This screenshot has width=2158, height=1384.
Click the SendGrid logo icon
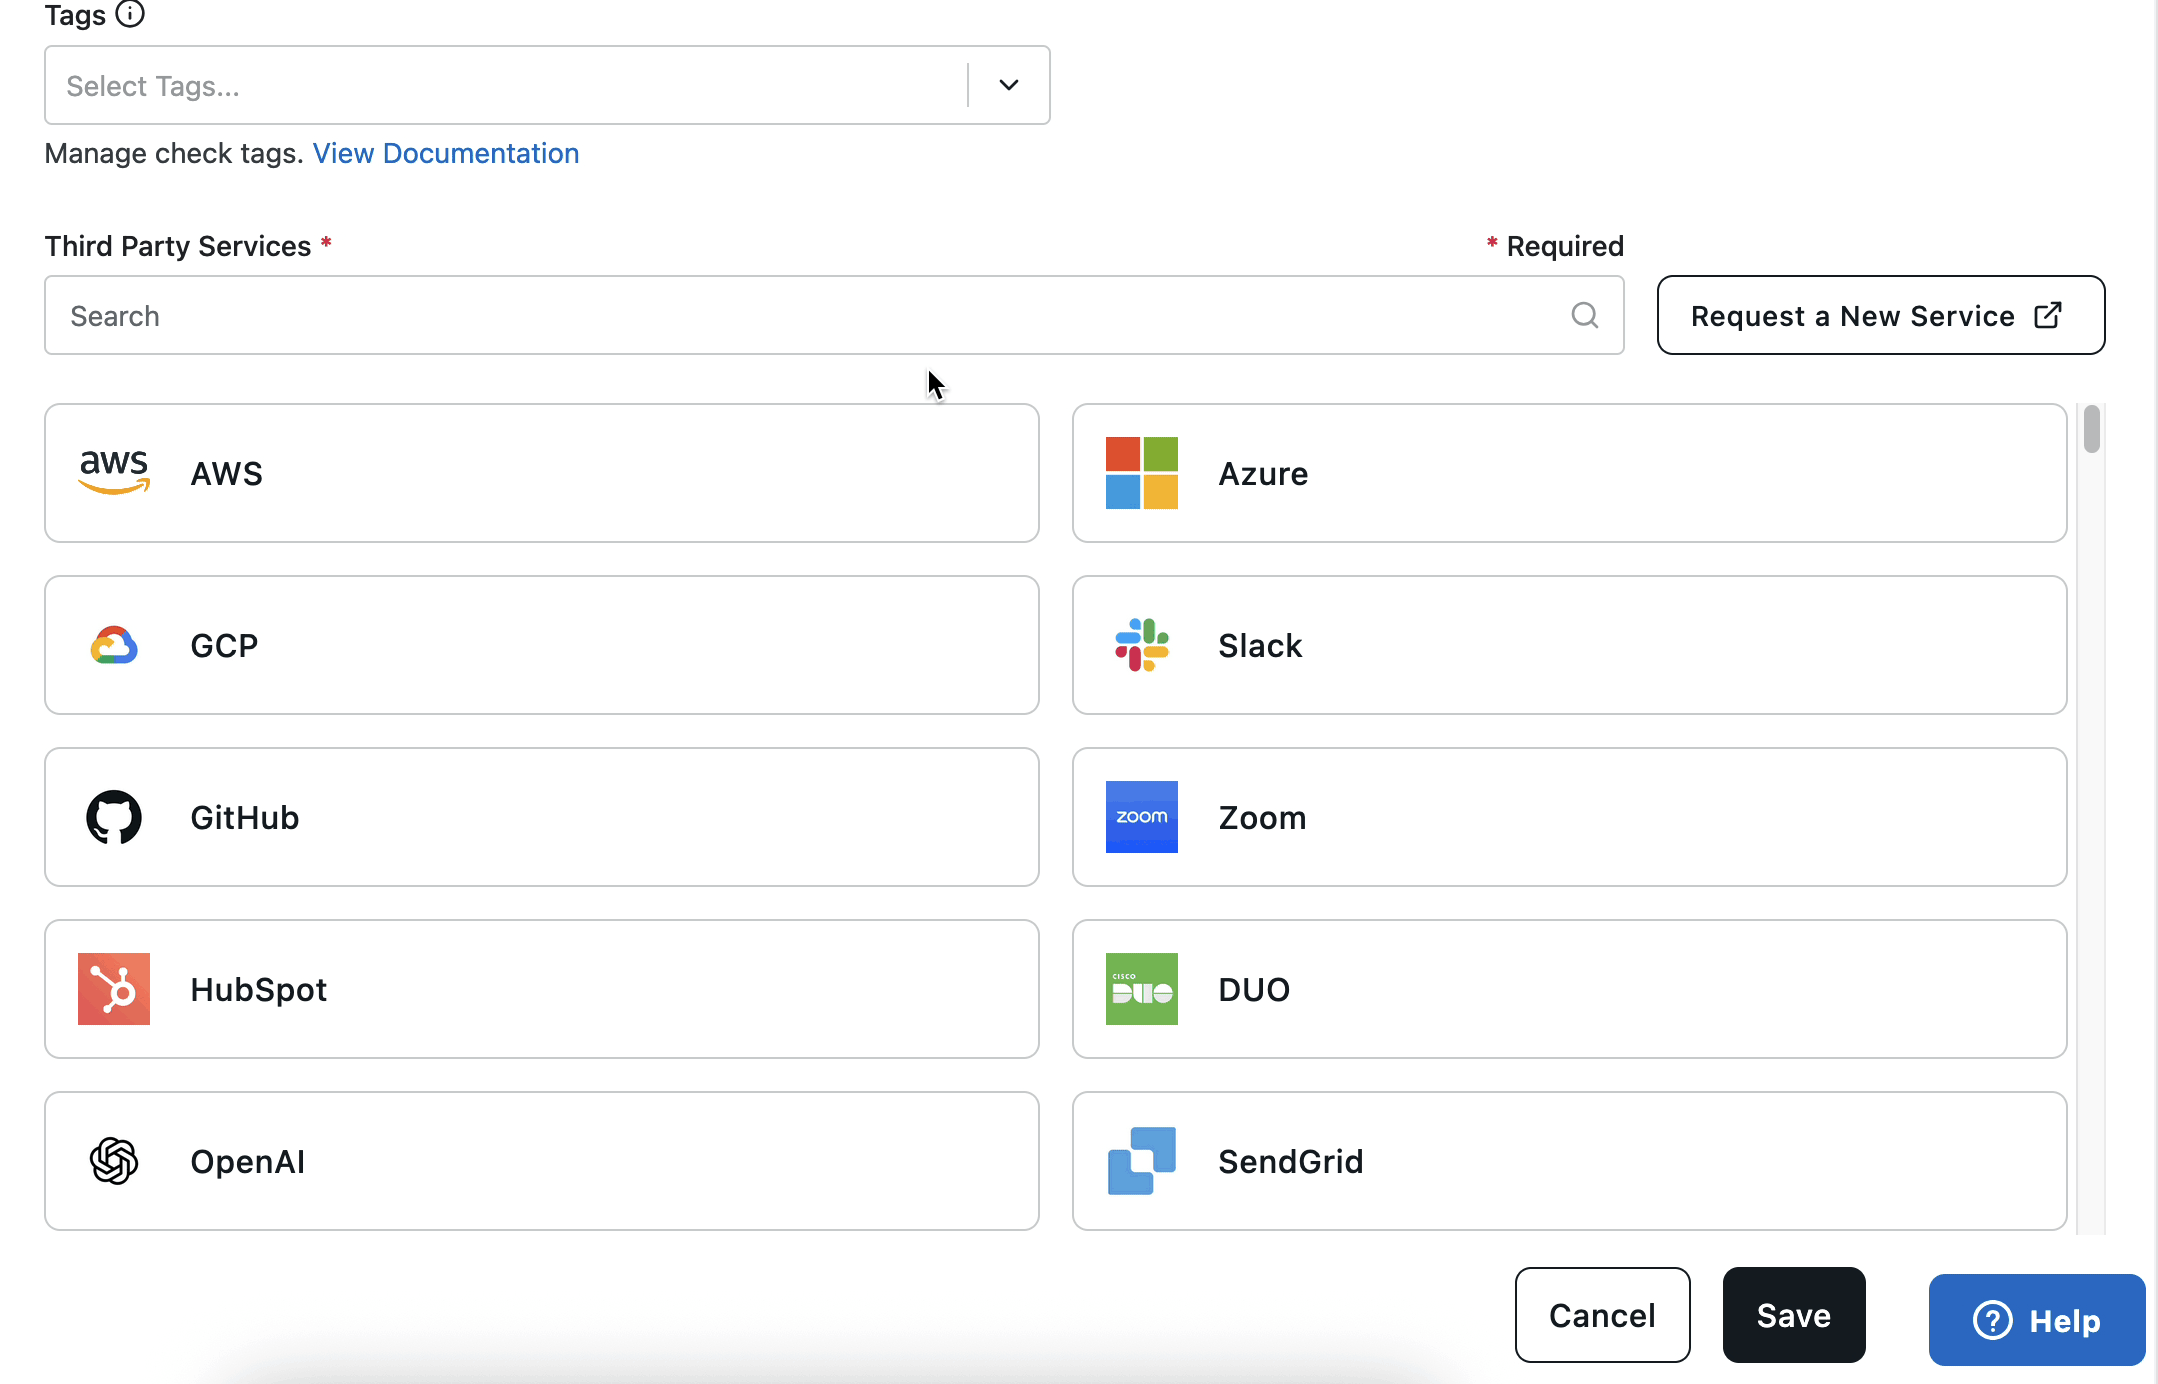coord(1141,1161)
